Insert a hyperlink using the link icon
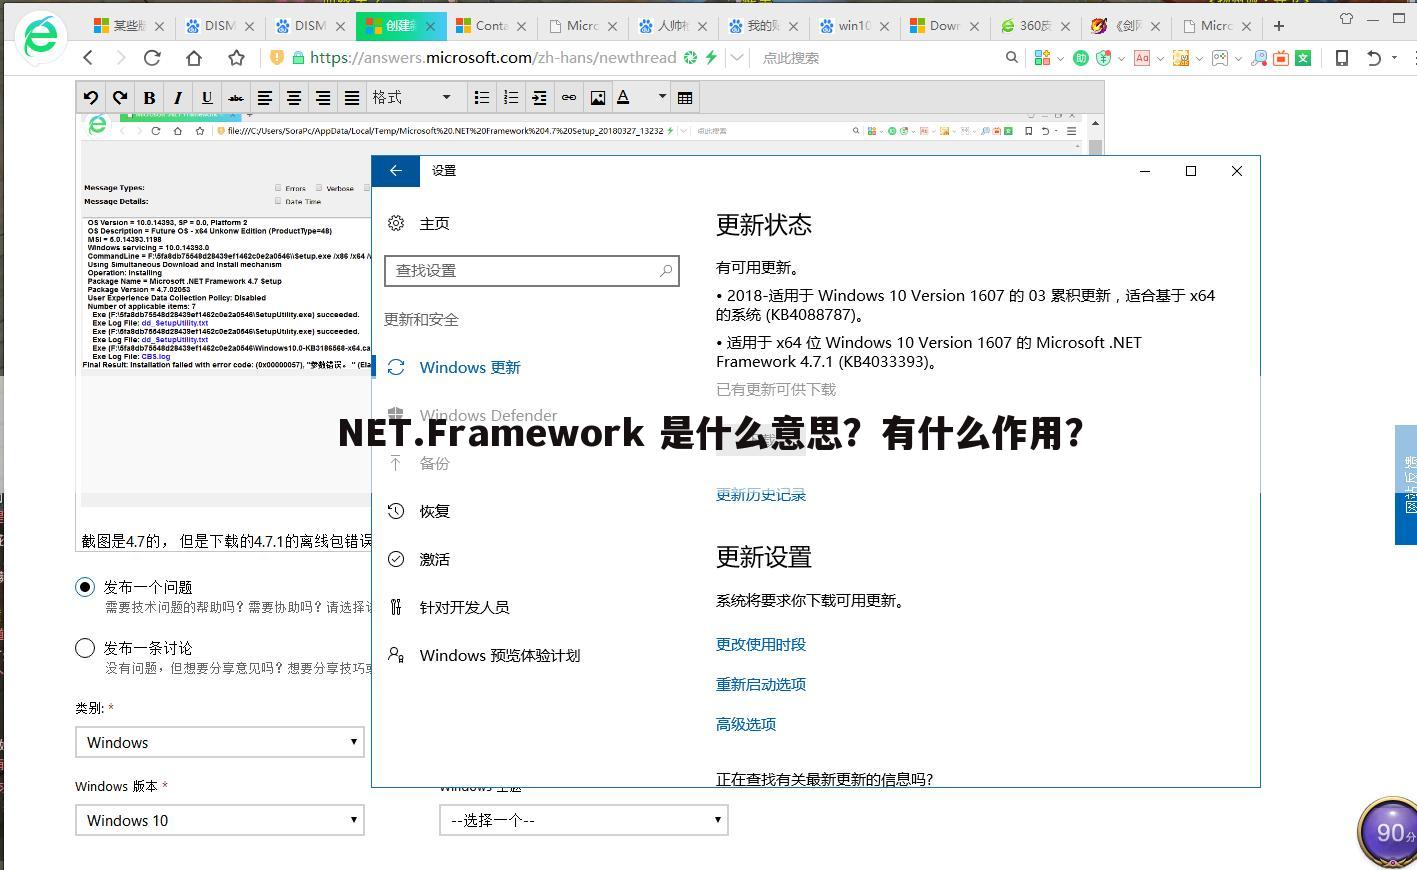The width and height of the screenshot is (1417, 870). tap(569, 97)
